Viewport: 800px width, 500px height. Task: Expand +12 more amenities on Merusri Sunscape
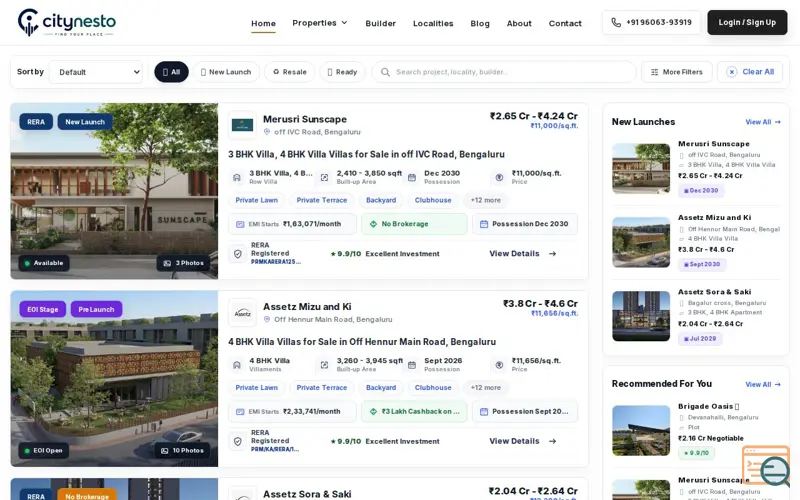(x=485, y=200)
